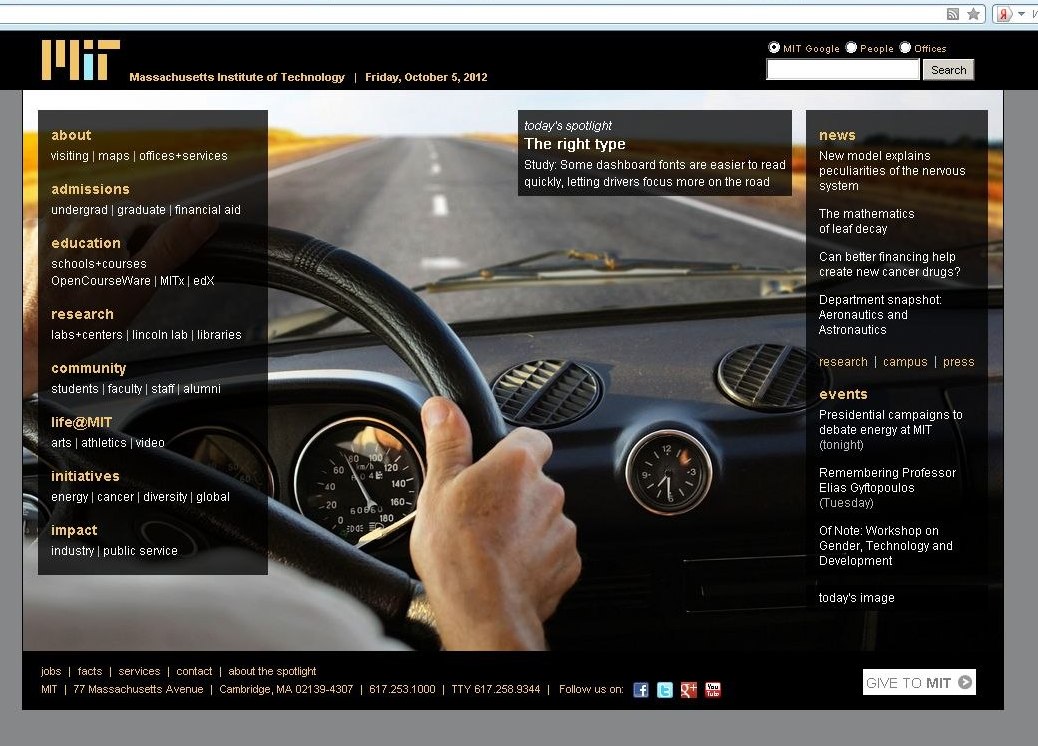Open MIT's Google+ page icon
The width and height of the screenshot is (1038, 746).
click(x=689, y=689)
